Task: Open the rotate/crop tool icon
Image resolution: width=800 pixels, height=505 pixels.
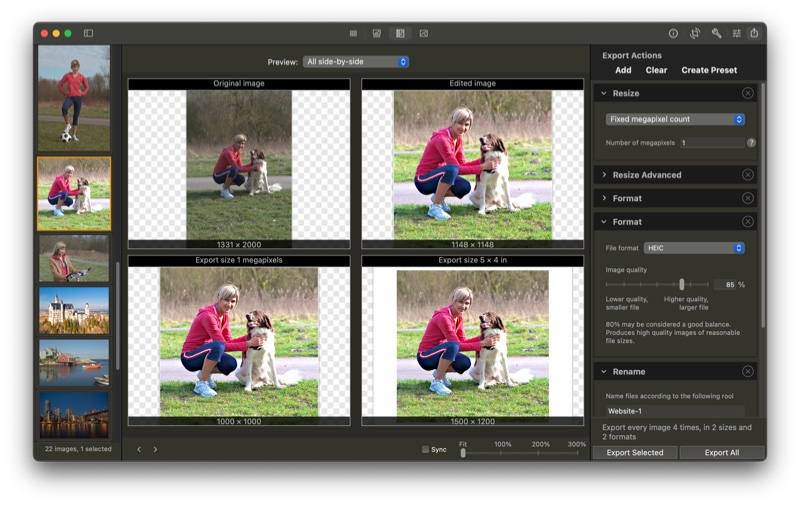Action: click(x=695, y=33)
